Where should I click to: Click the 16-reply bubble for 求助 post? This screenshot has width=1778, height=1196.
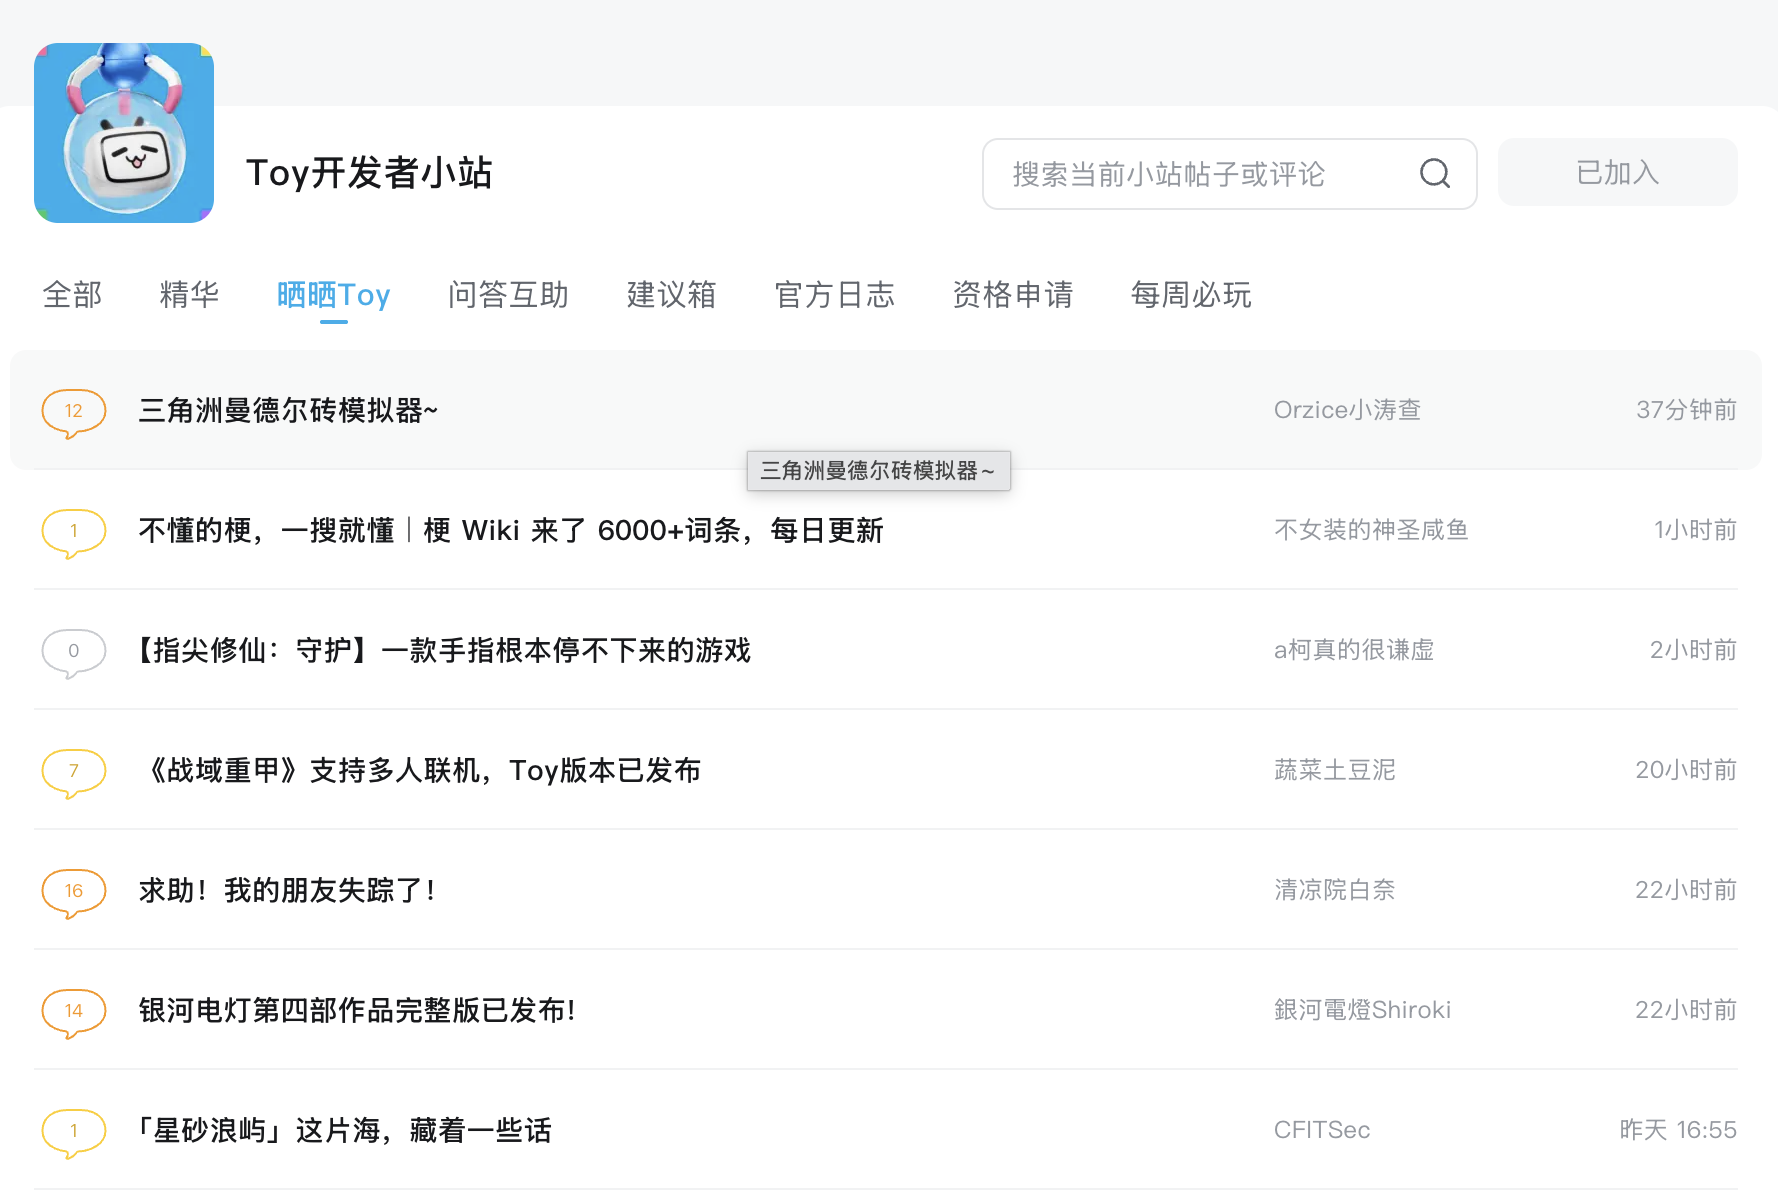pyautogui.click(x=74, y=892)
